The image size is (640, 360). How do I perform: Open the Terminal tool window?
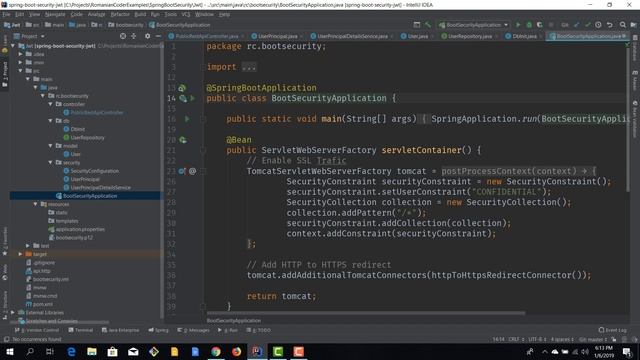pos(81,330)
